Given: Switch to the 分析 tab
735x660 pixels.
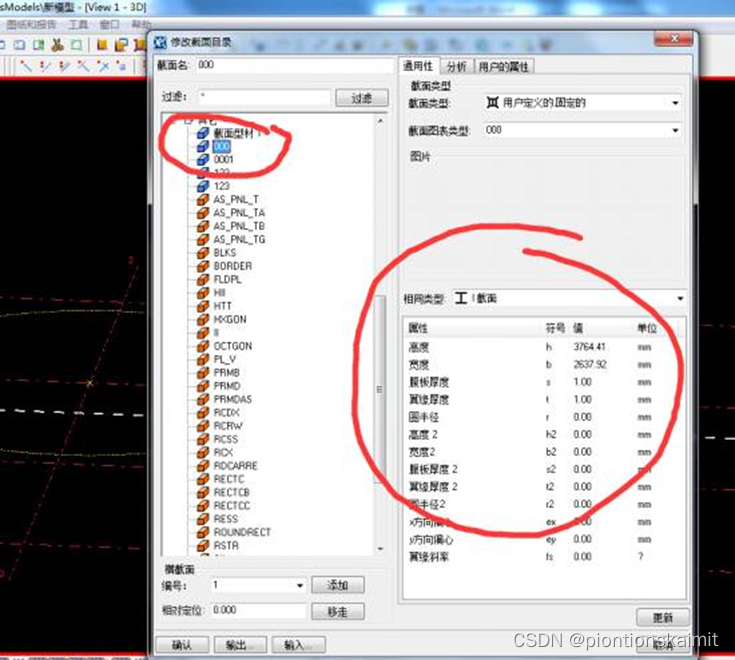Looking at the screenshot, I should pos(456,67).
